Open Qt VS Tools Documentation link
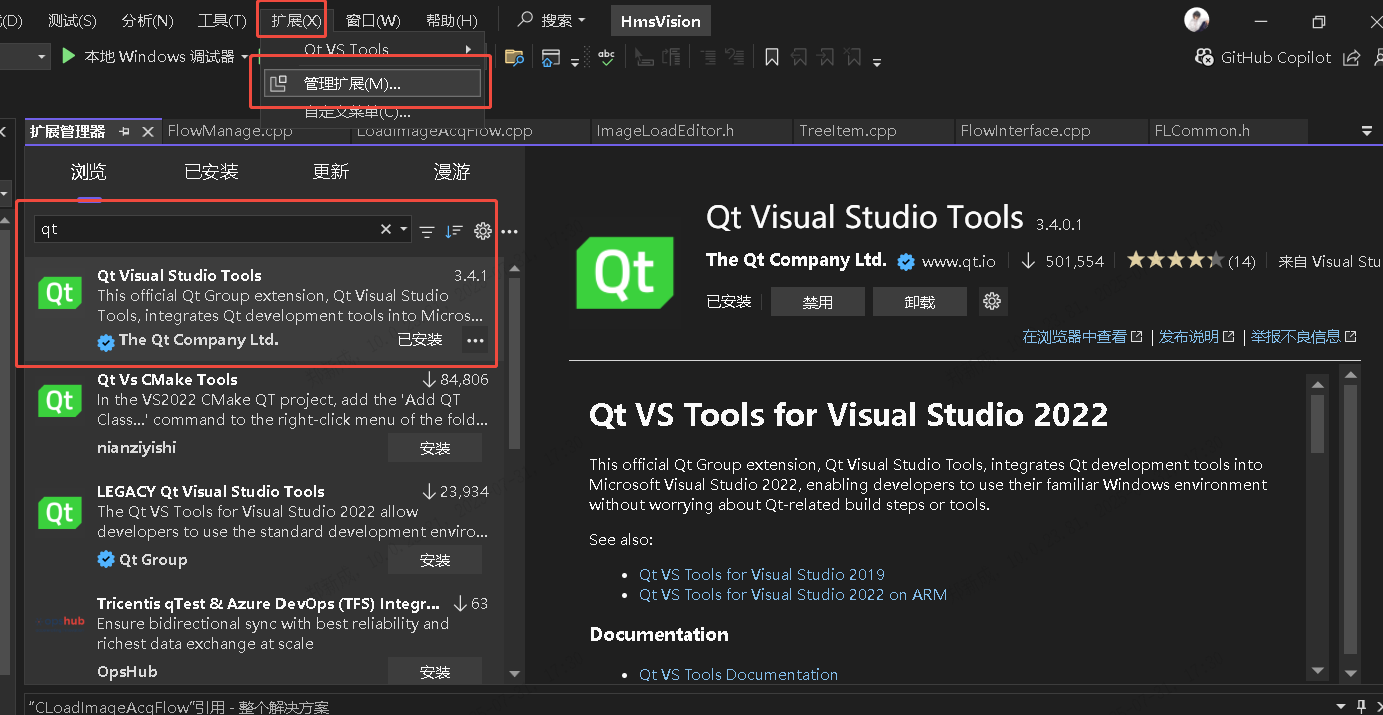1383x715 pixels. point(738,674)
